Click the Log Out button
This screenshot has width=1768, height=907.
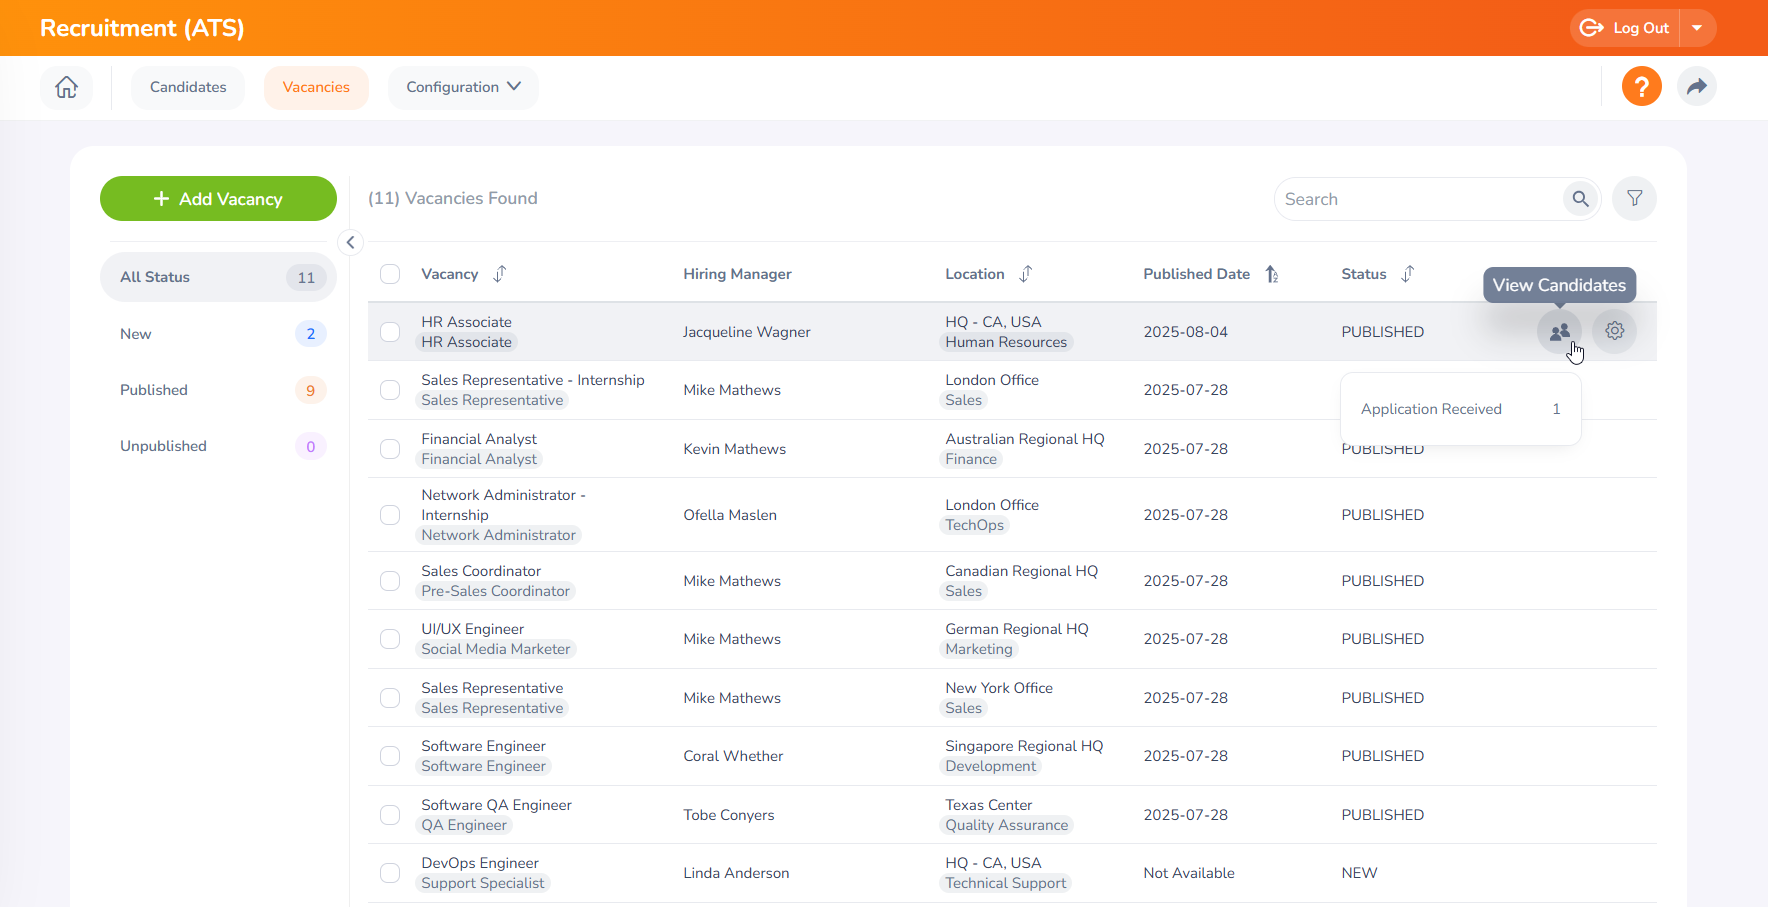click(x=1625, y=28)
